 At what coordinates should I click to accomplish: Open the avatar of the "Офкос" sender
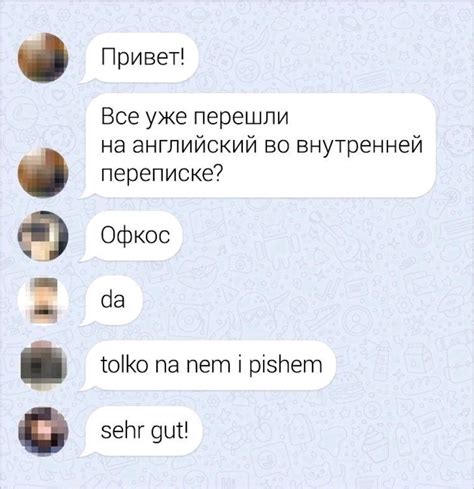[43, 236]
